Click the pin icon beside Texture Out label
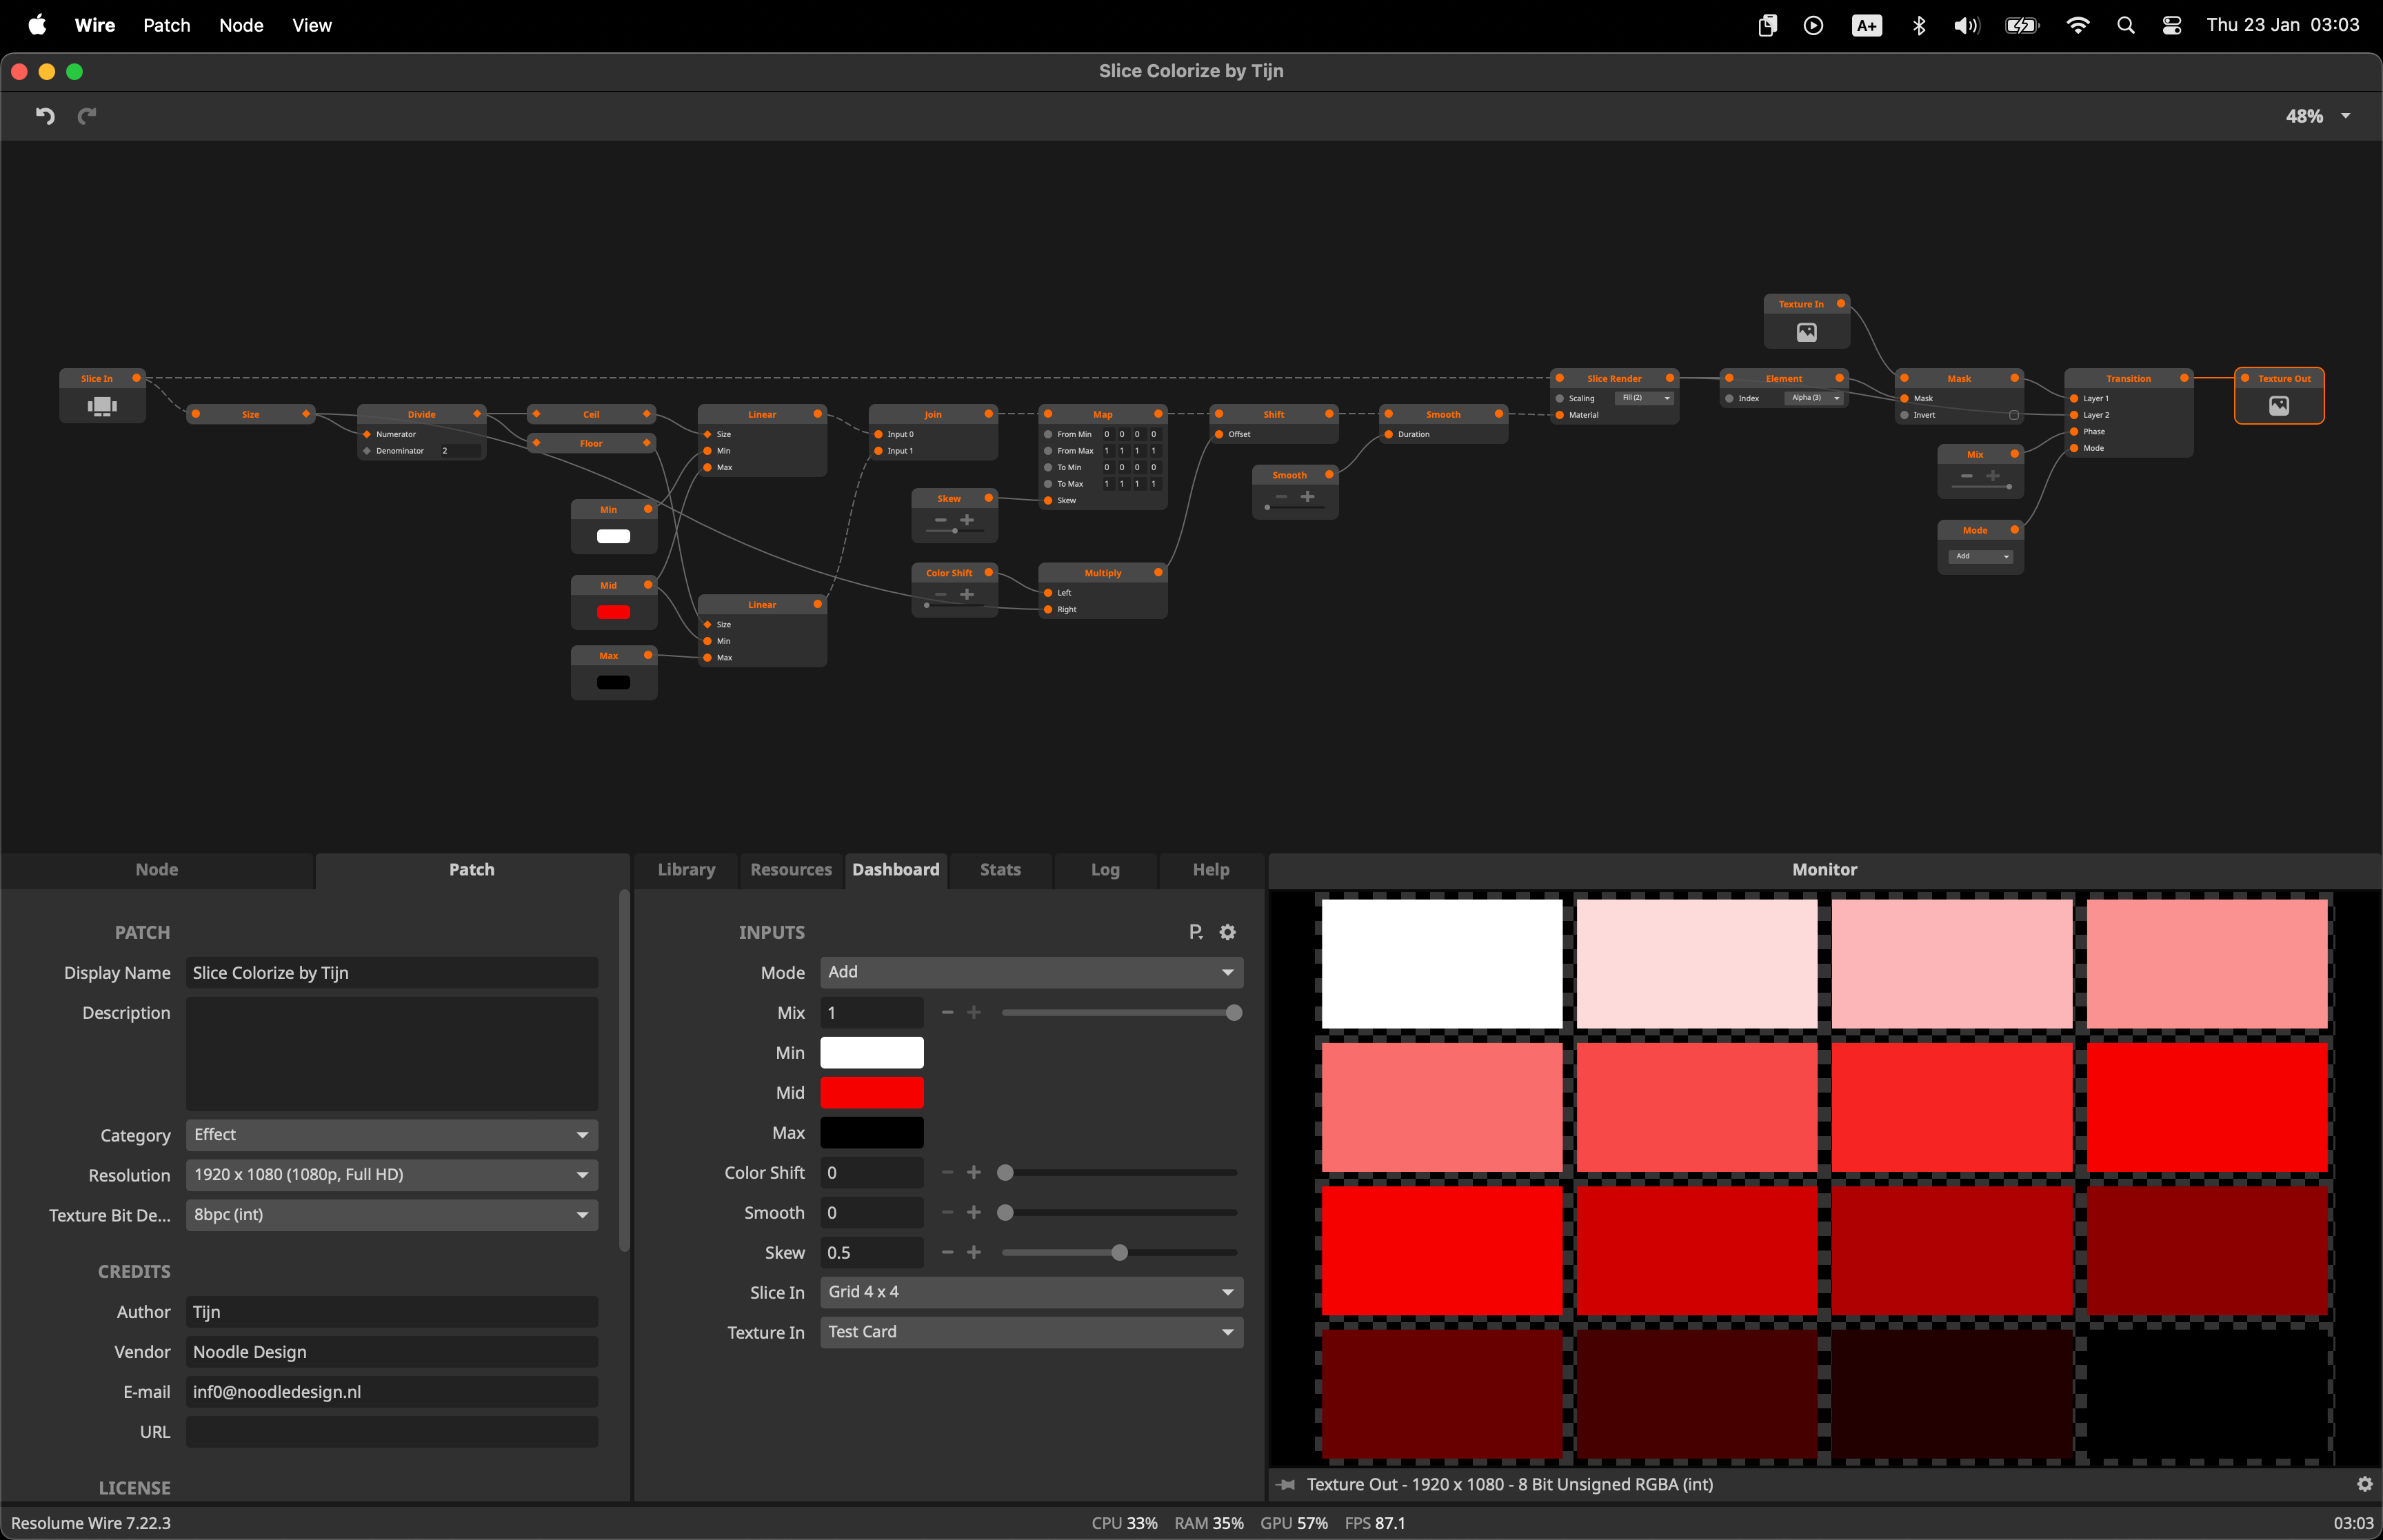This screenshot has width=2383, height=1540. [1286, 1484]
